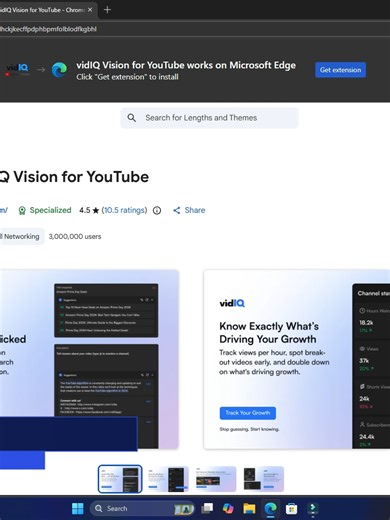Select the second screenshot thumbnail
The width and height of the screenshot is (390, 520).
(168, 479)
